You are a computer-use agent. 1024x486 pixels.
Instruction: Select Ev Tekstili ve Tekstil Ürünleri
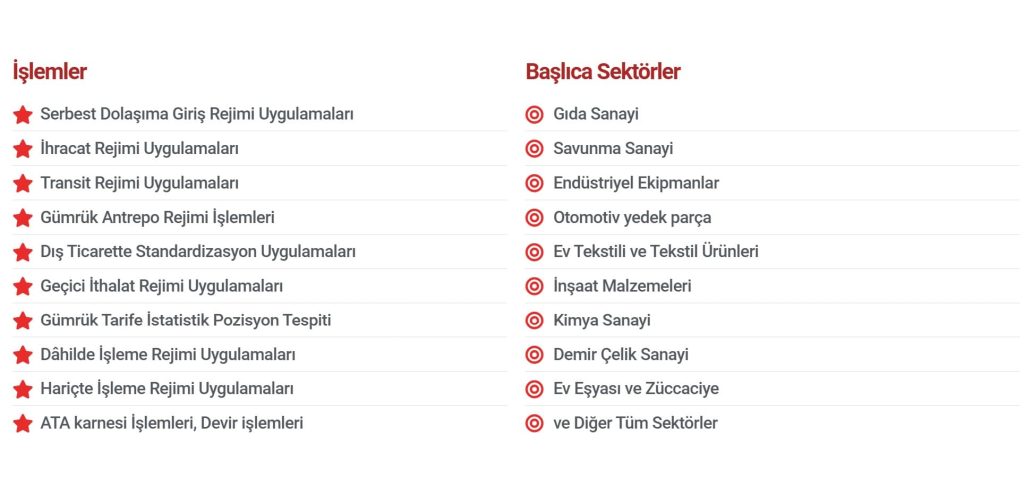655,251
